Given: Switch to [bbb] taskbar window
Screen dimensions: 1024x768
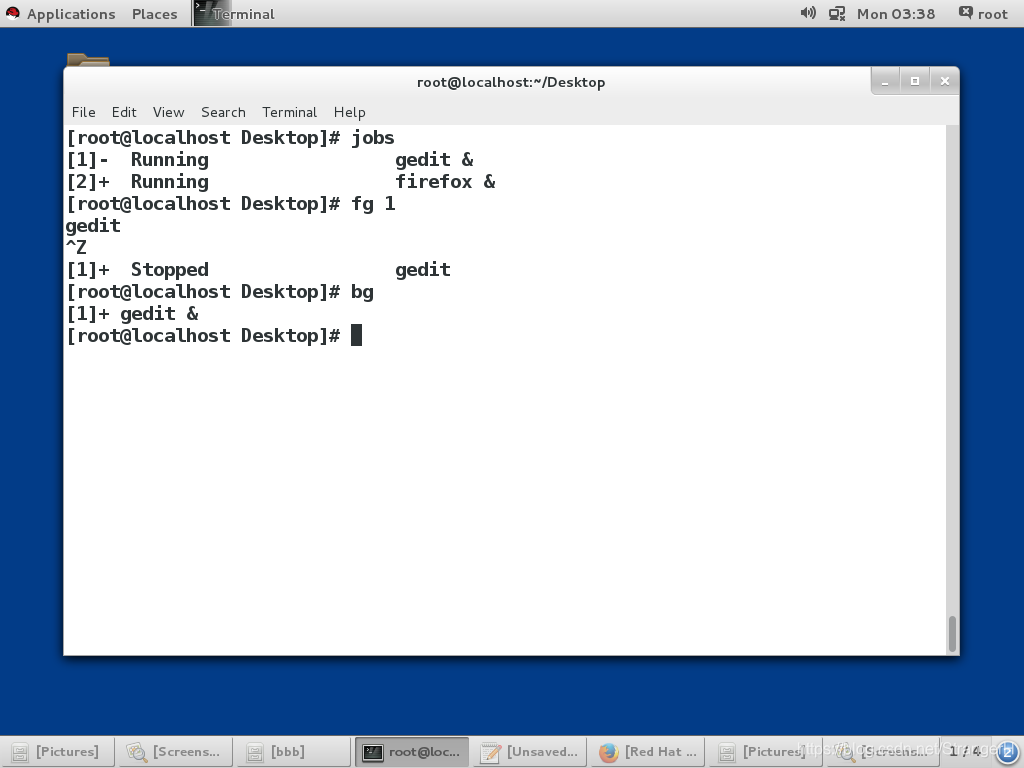Looking at the screenshot, I should pyautogui.click(x=292, y=752).
